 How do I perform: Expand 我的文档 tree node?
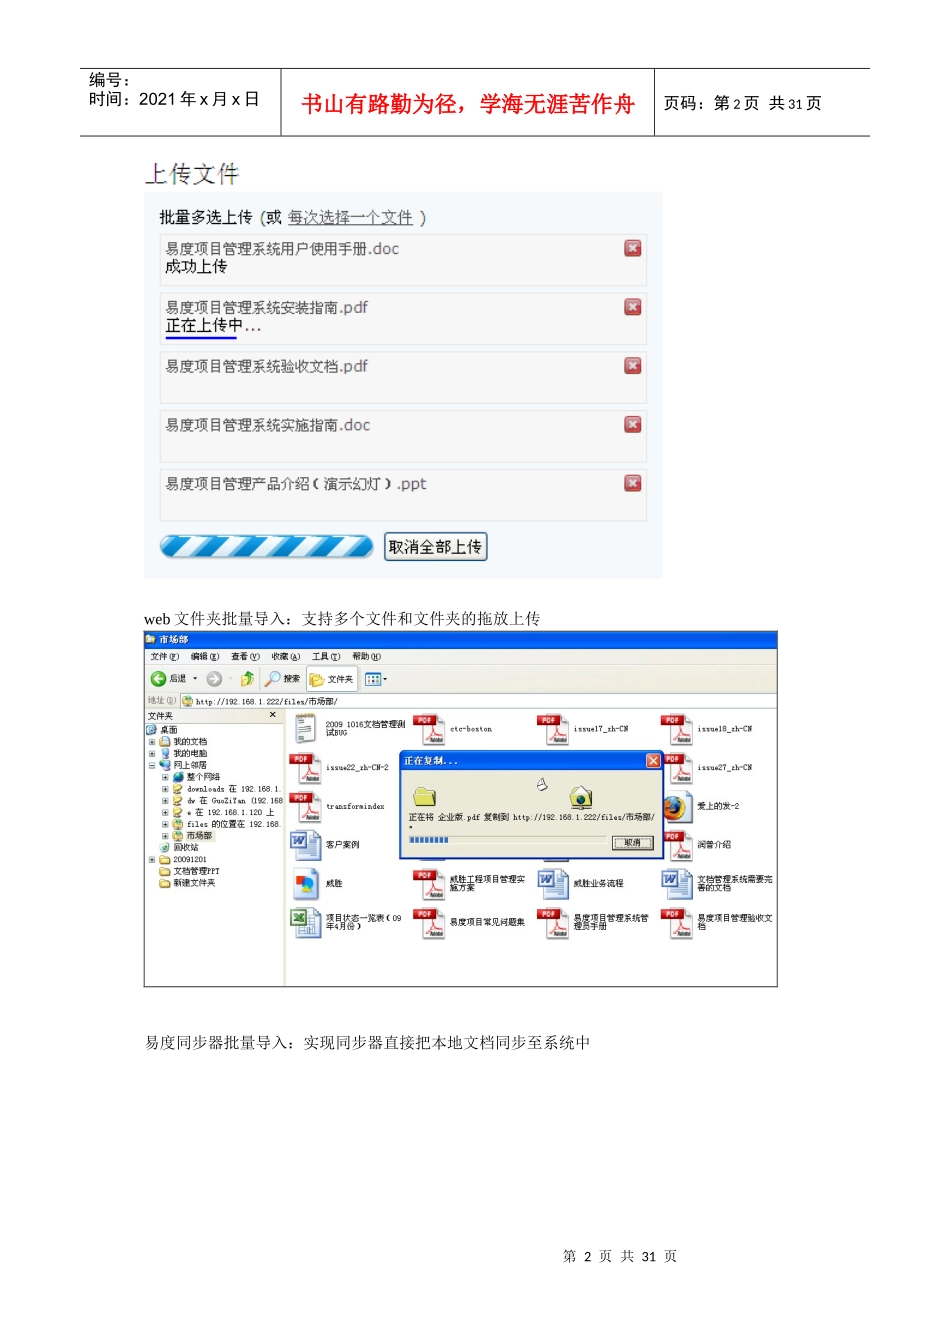point(152,742)
